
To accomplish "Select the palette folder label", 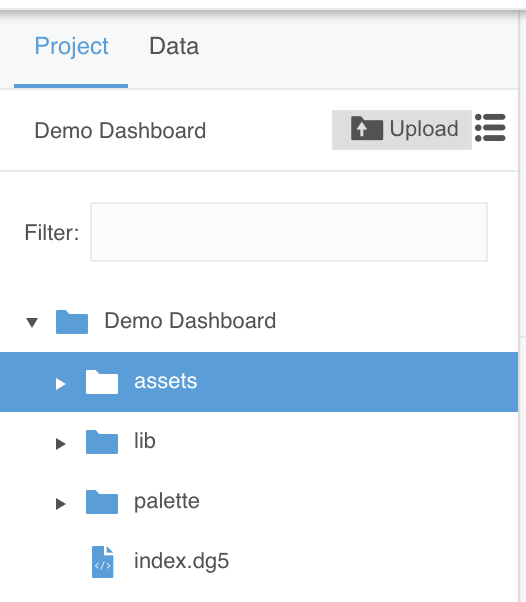I will [167, 501].
